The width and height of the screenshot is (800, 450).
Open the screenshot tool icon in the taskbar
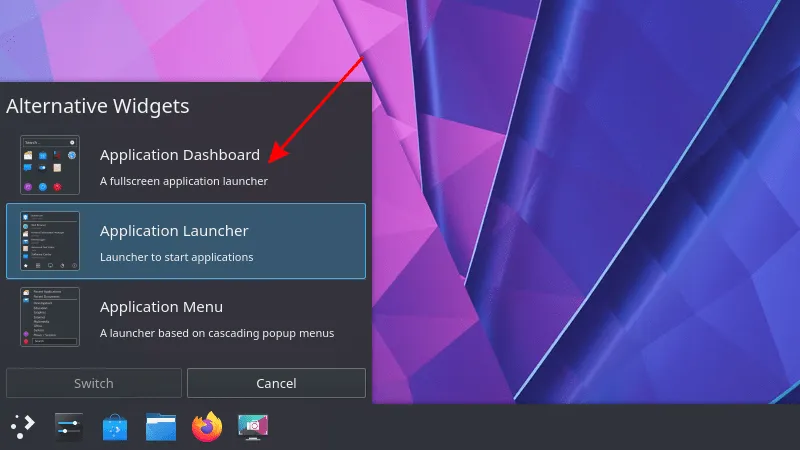click(253, 427)
